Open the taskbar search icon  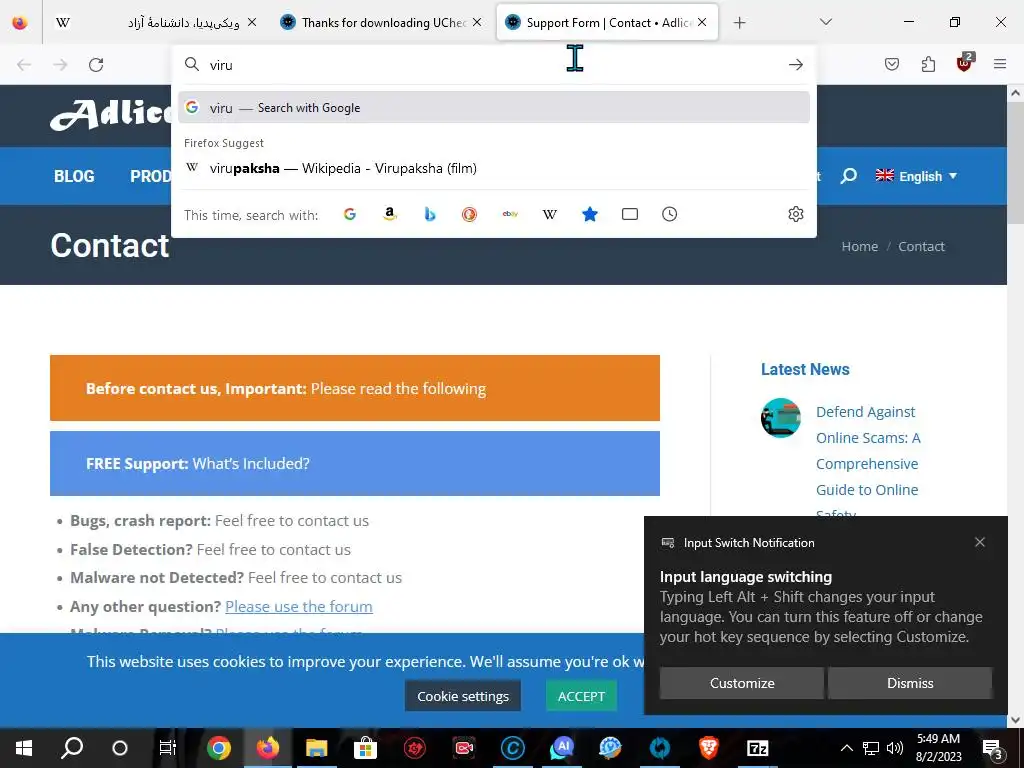(72, 748)
